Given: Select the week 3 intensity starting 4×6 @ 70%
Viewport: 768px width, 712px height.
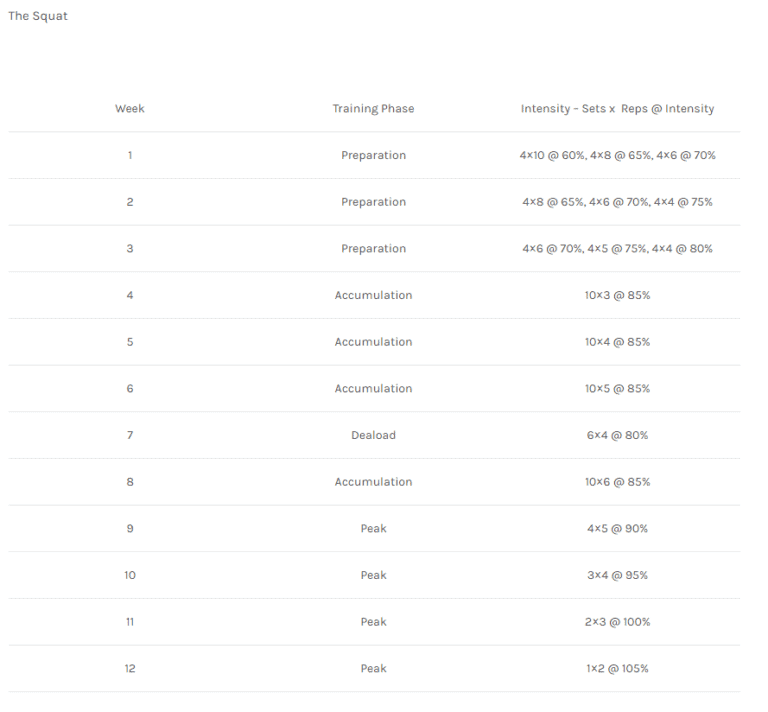Looking at the screenshot, I should [617, 249].
